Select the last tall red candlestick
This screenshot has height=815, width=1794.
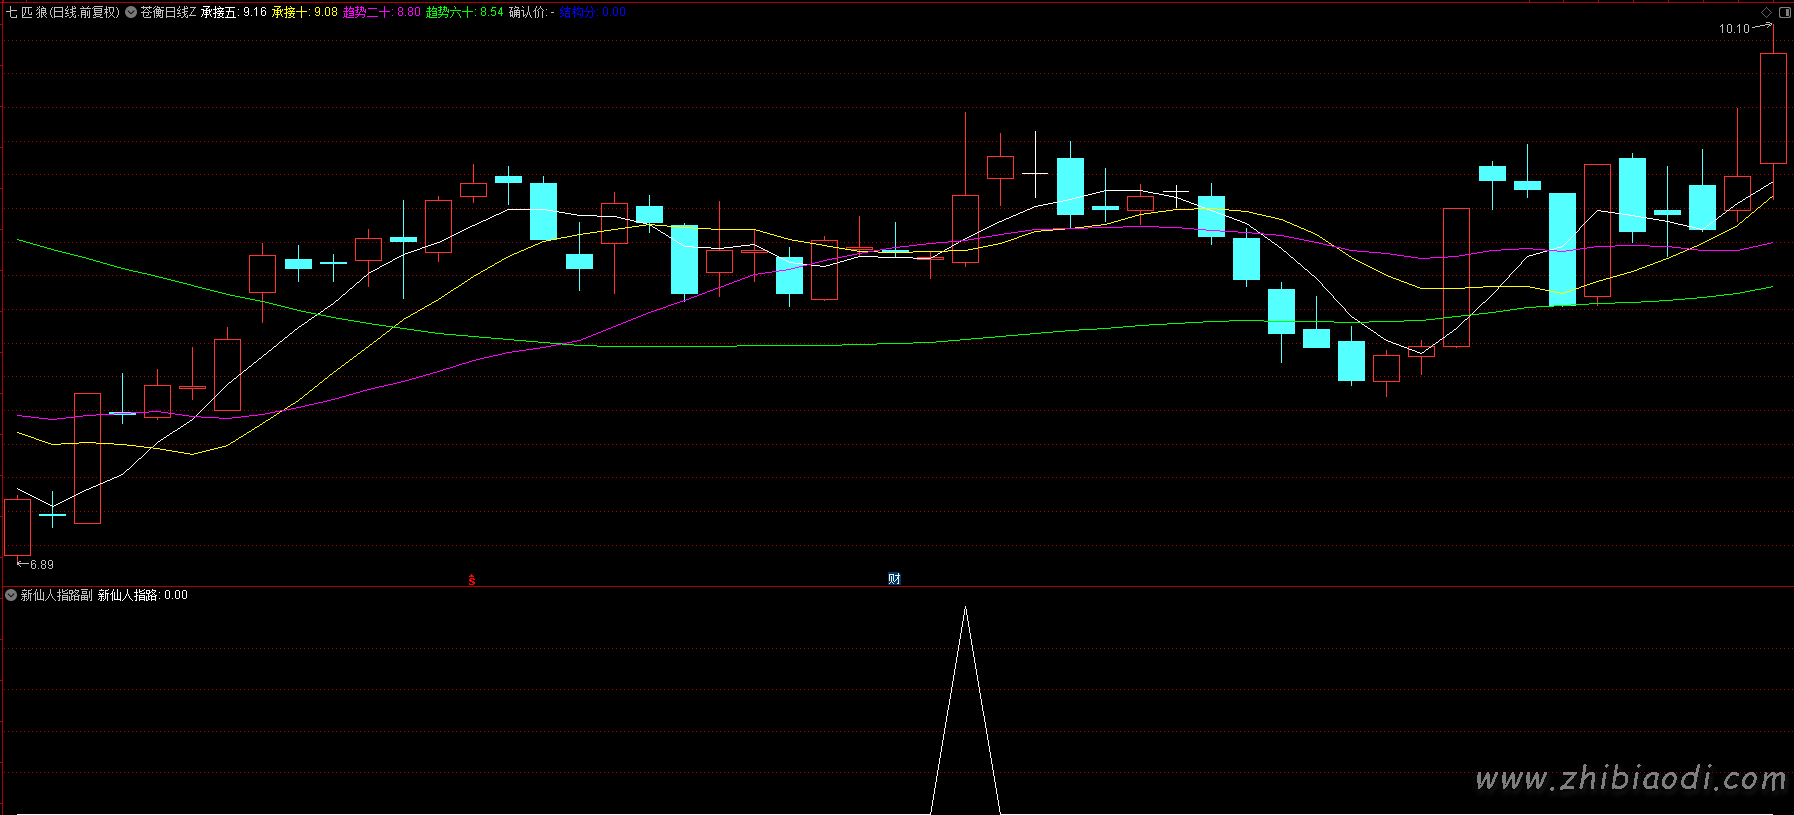(1773, 108)
